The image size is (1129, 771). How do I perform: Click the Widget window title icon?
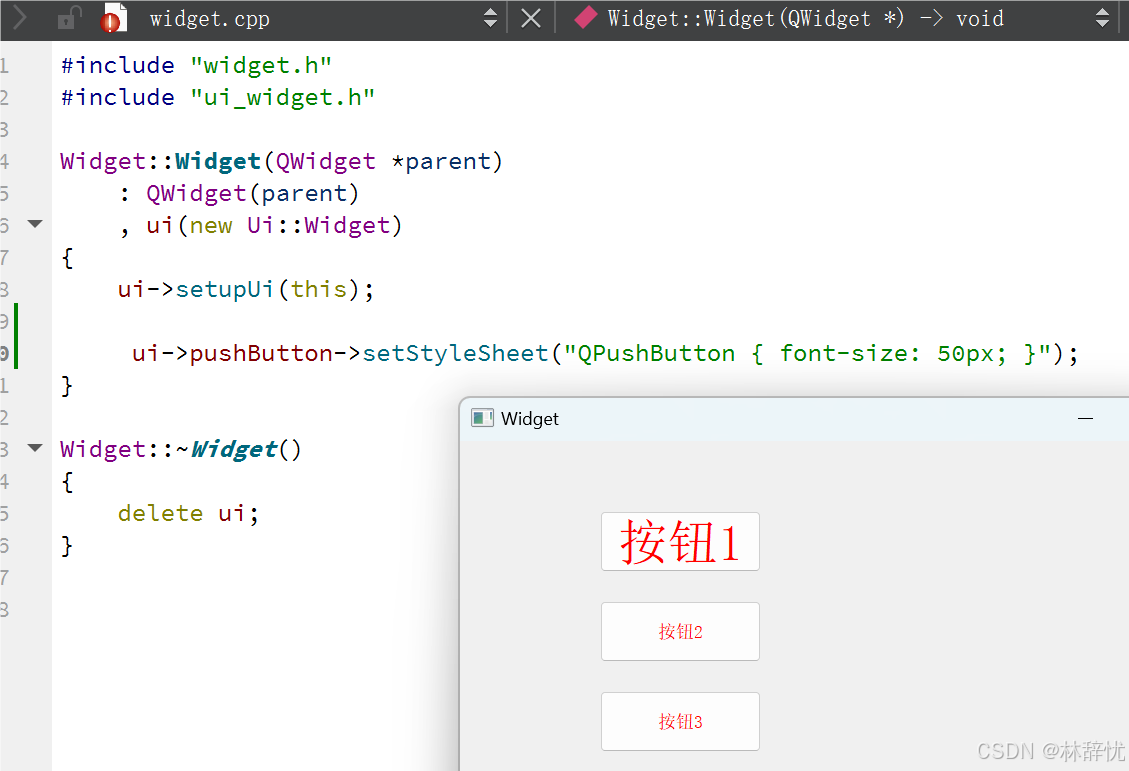point(482,418)
